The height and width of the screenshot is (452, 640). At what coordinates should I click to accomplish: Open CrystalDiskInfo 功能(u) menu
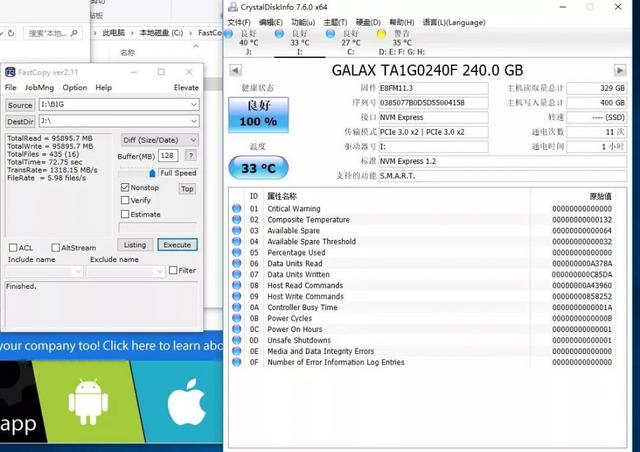pyautogui.click(x=303, y=22)
